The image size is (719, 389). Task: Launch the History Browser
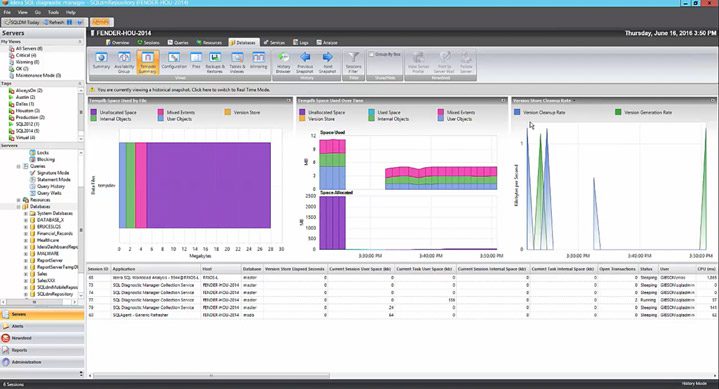283,62
